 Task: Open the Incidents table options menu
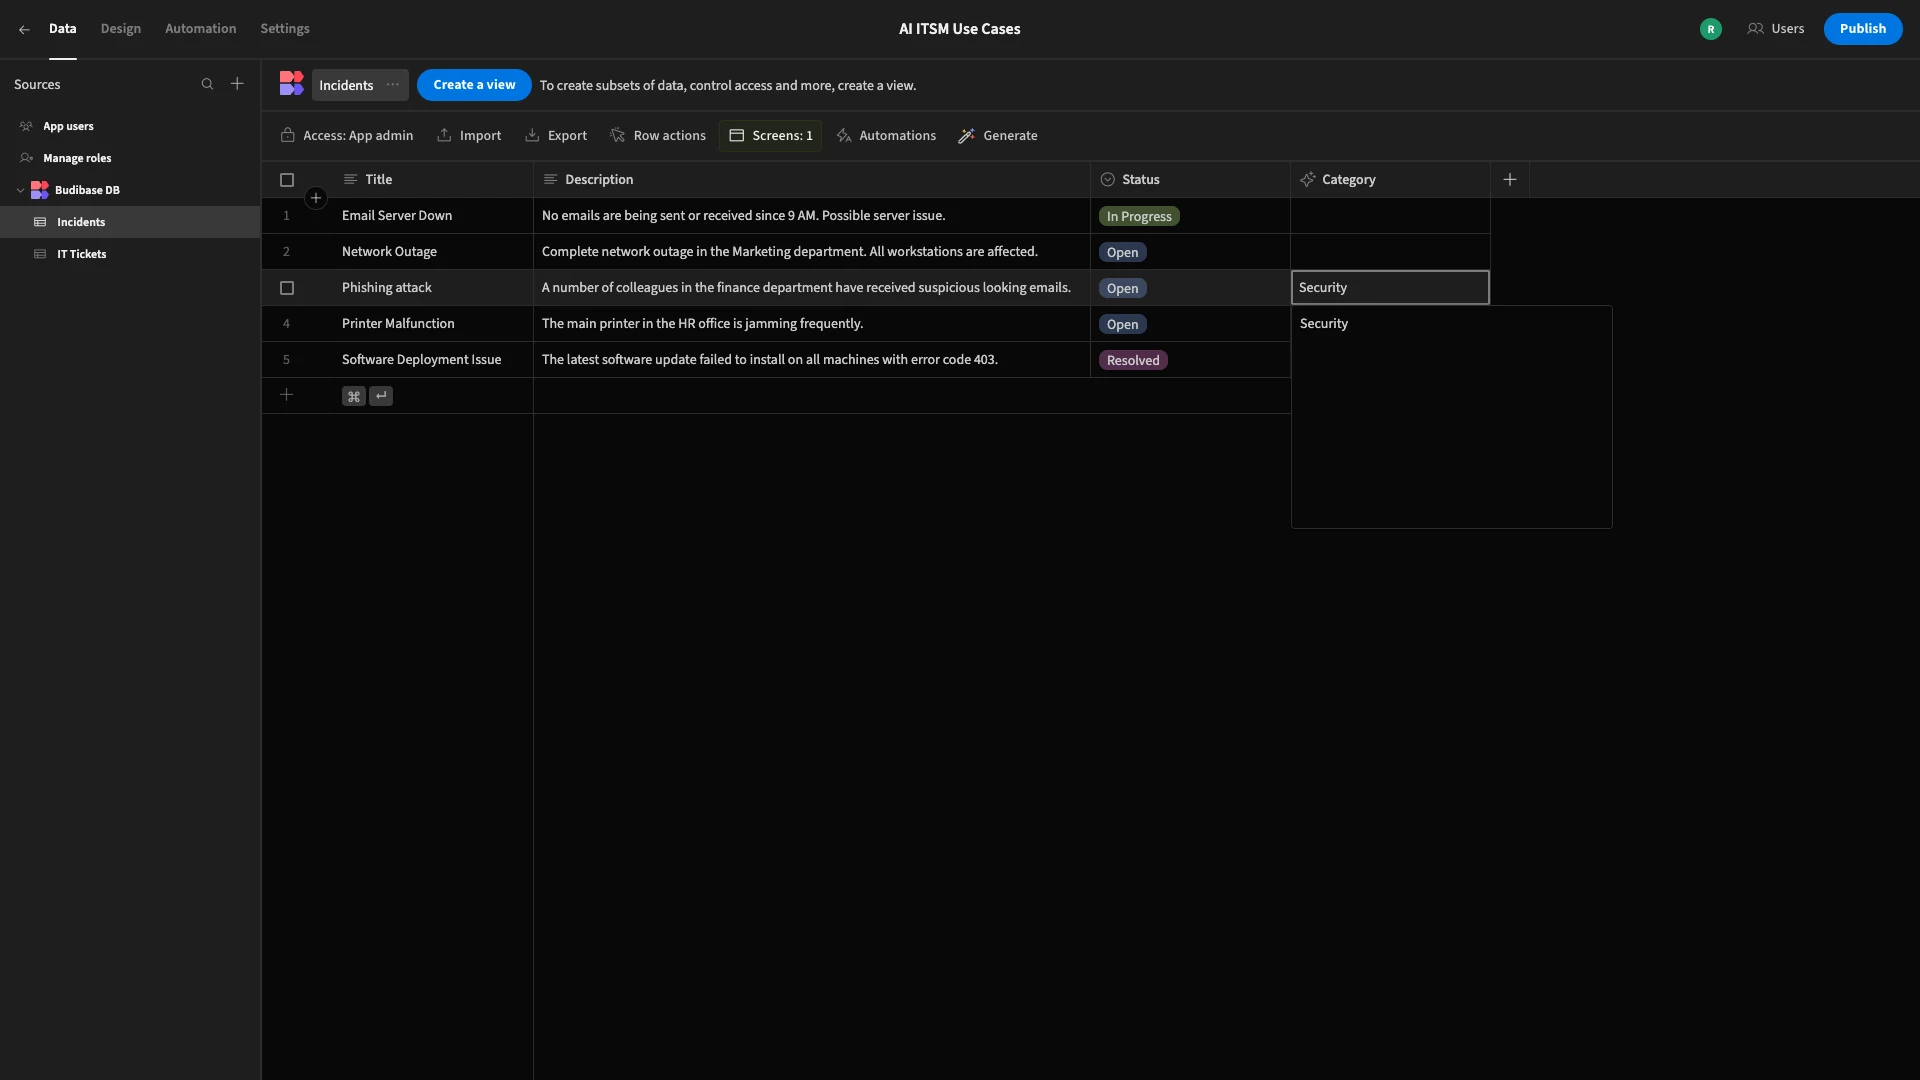(x=393, y=85)
